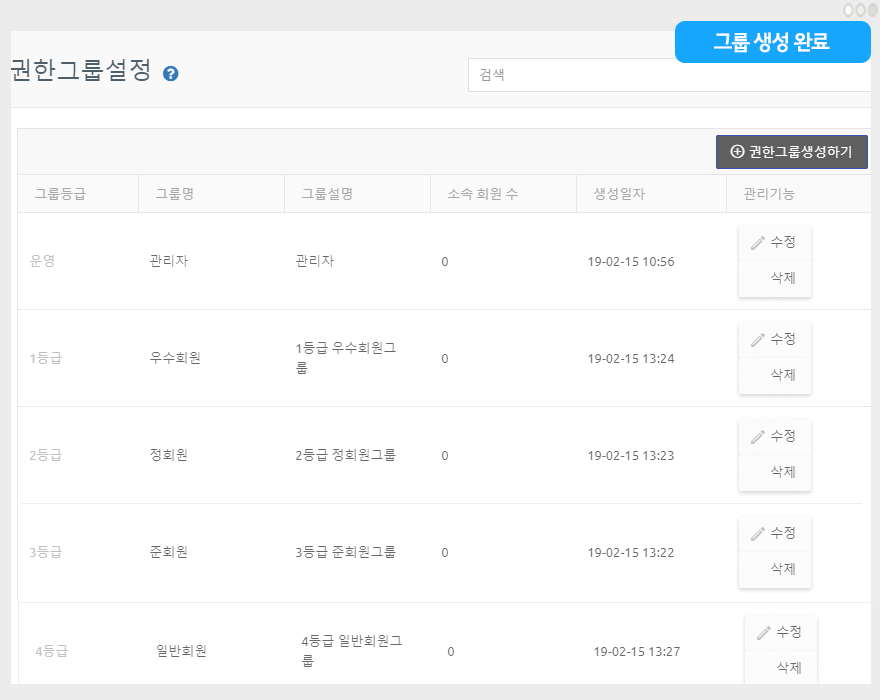Remove the 준회원 group with 삭제
Image resolution: width=880 pixels, height=700 pixels.
[783, 569]
